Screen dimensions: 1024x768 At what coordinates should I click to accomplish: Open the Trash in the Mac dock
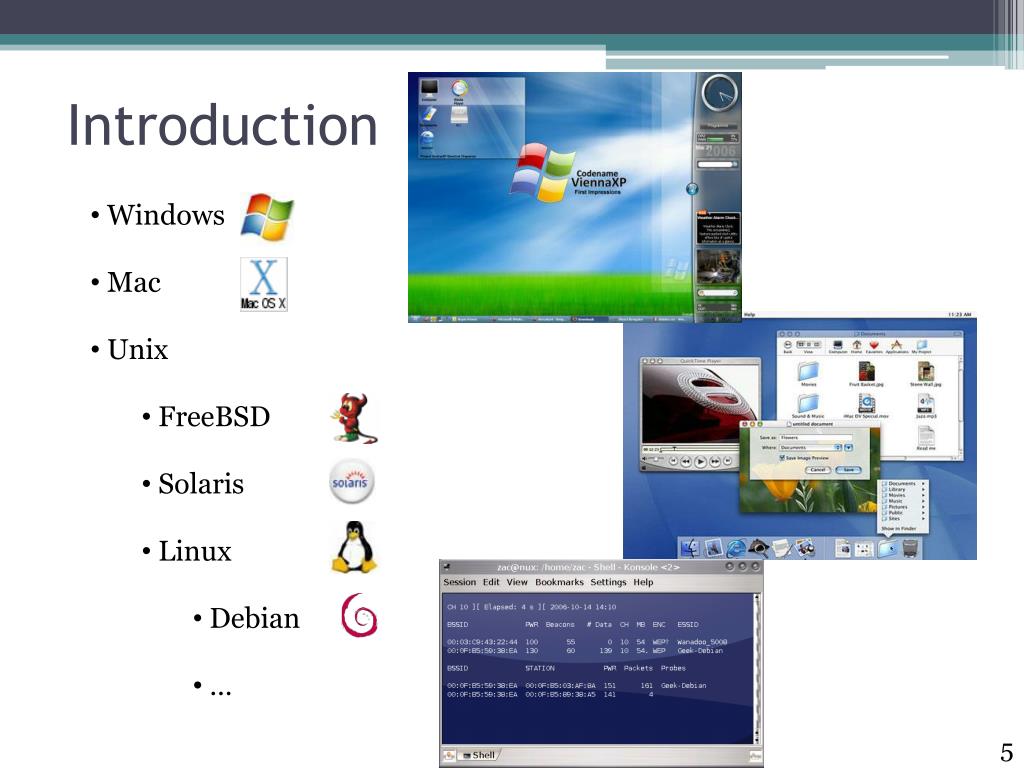910,549
